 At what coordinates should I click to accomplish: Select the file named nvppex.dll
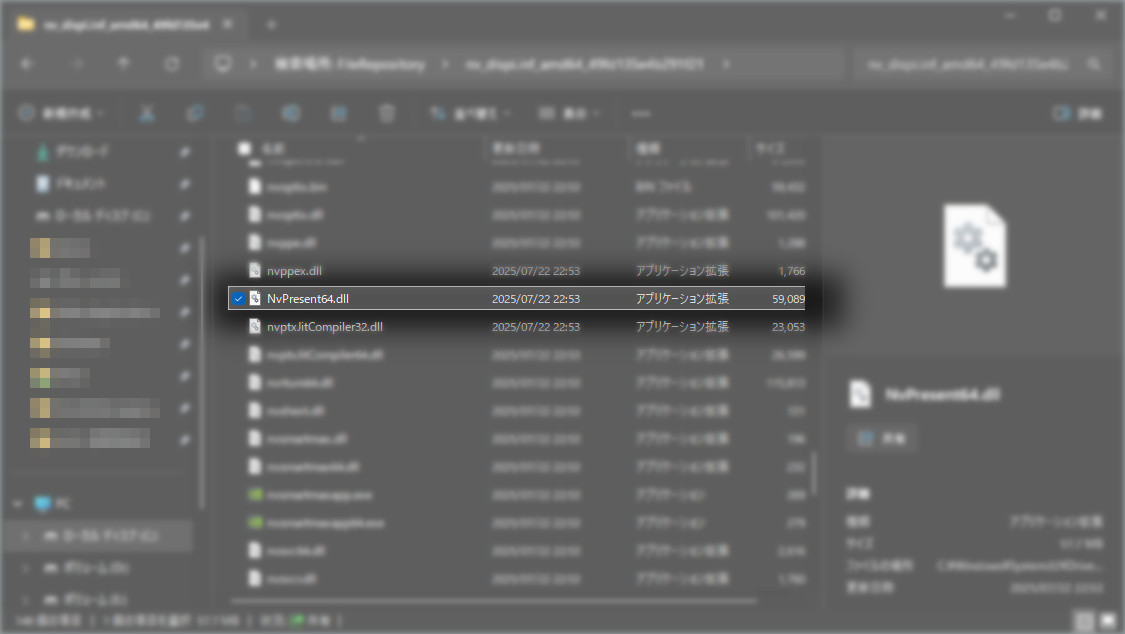click(x=294, y=271)
